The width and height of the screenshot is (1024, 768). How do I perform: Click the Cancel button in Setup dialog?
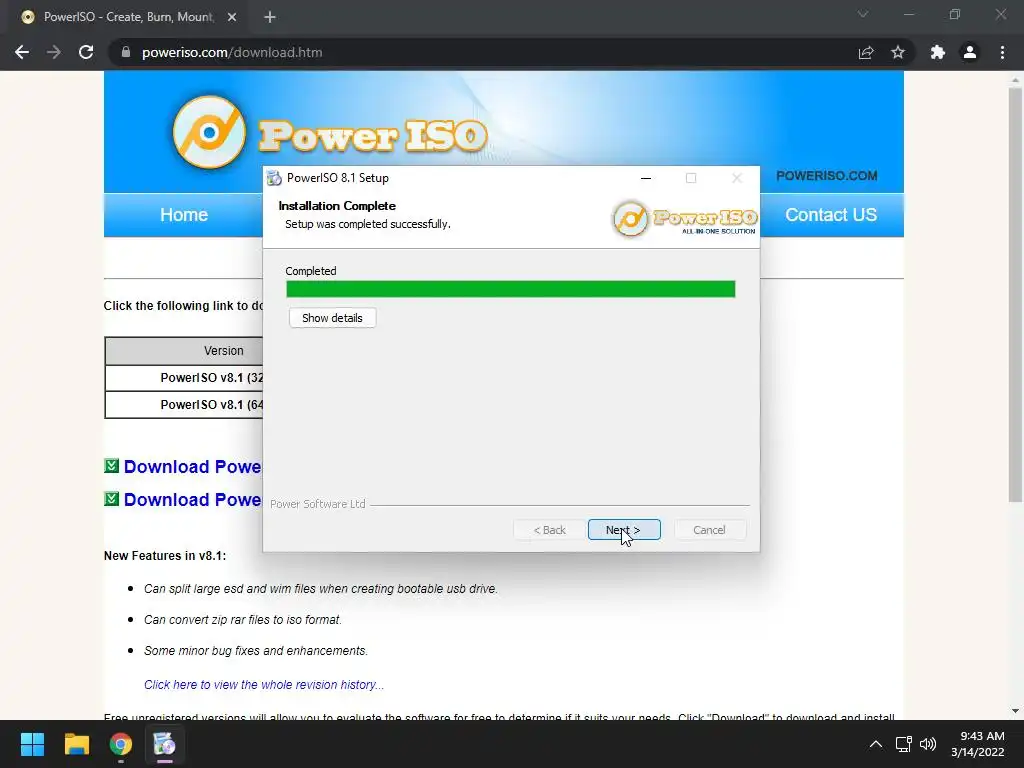pyautogui.click(x=709, y=530)
